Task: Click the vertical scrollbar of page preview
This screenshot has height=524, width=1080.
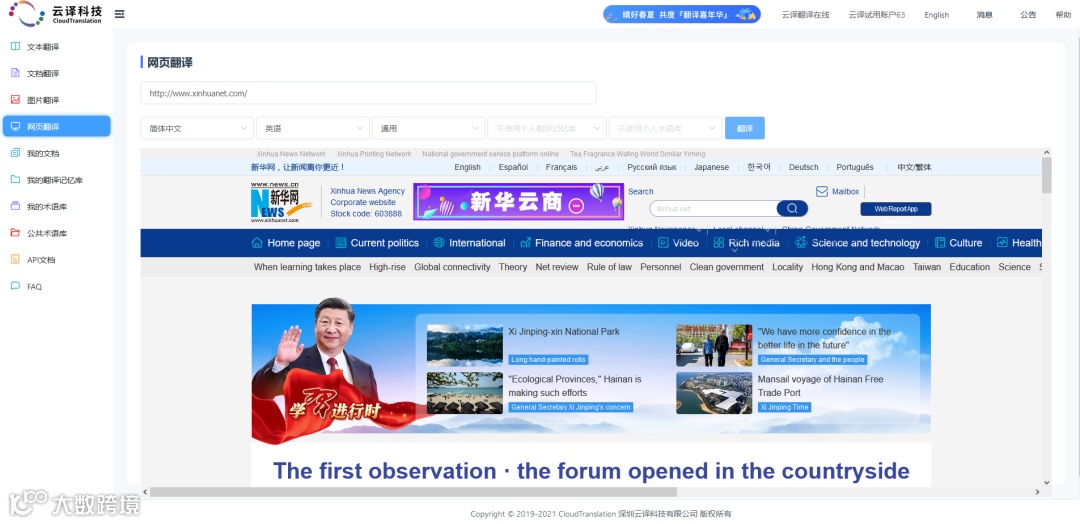Action: 1046,176
